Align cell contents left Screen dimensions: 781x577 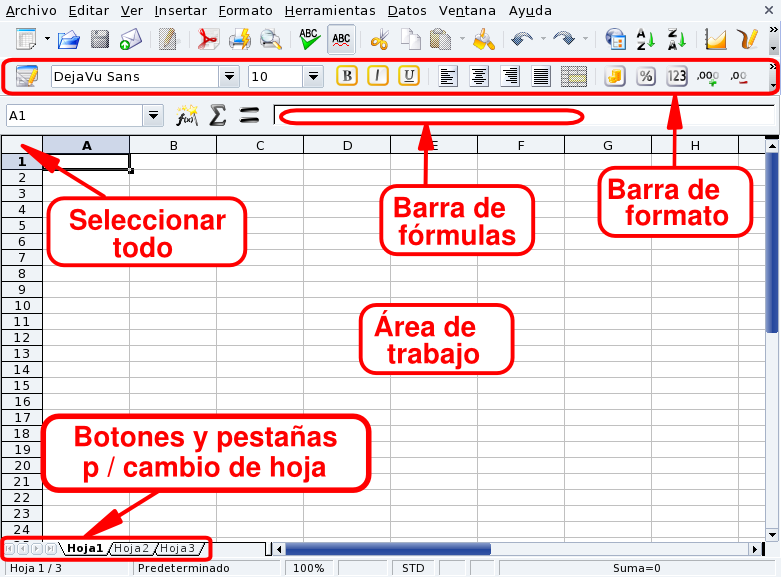pos(447,76)
